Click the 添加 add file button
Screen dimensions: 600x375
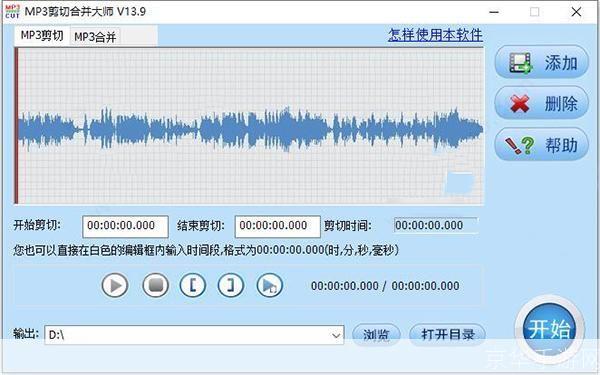tap(541, 62)
